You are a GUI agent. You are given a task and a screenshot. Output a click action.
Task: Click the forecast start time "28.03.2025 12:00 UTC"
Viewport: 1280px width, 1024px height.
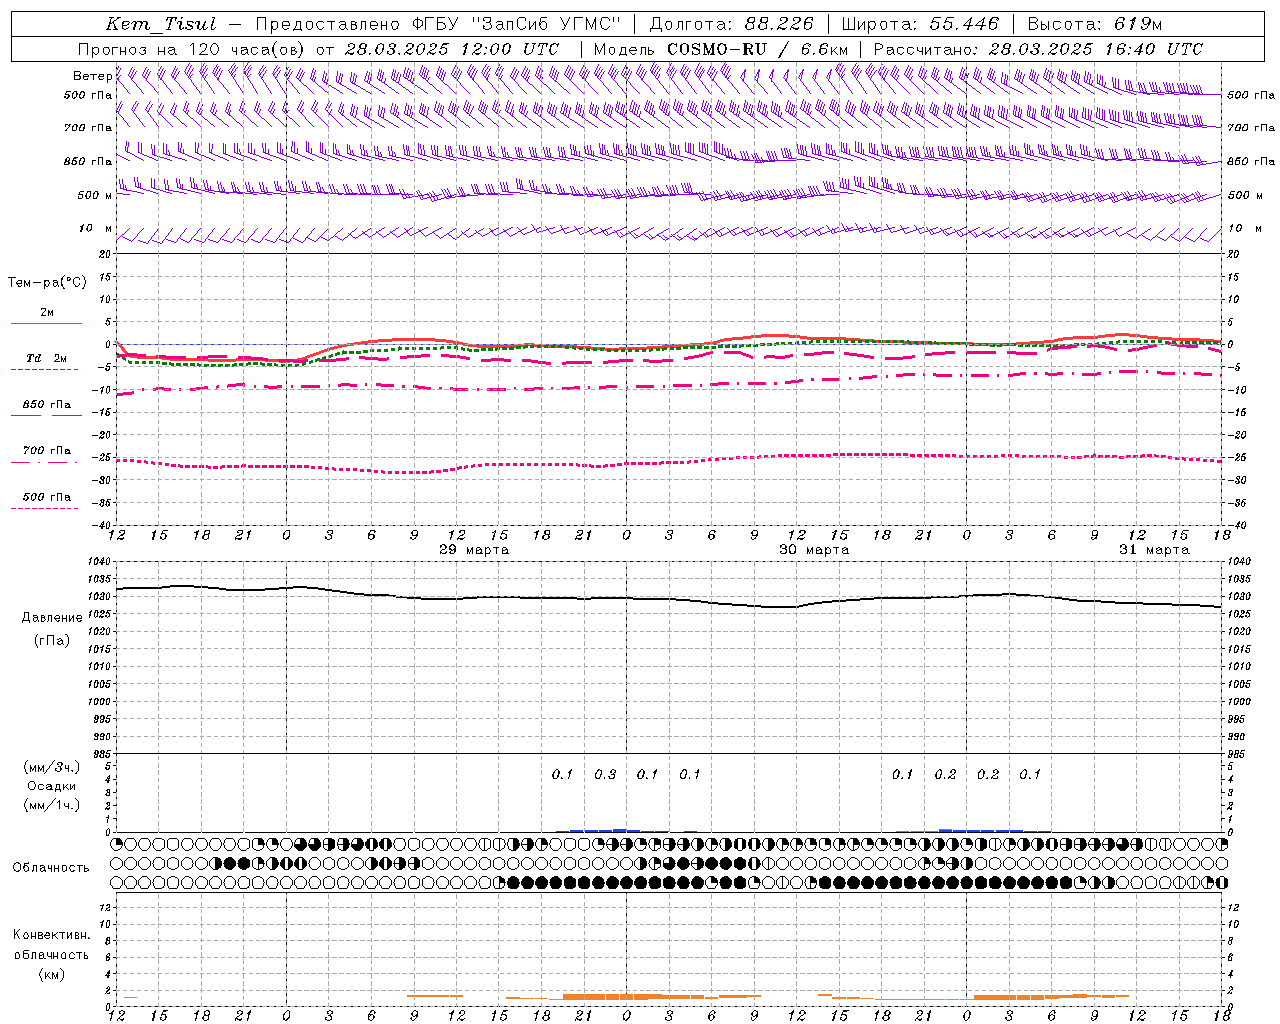[x=452, y=49]
